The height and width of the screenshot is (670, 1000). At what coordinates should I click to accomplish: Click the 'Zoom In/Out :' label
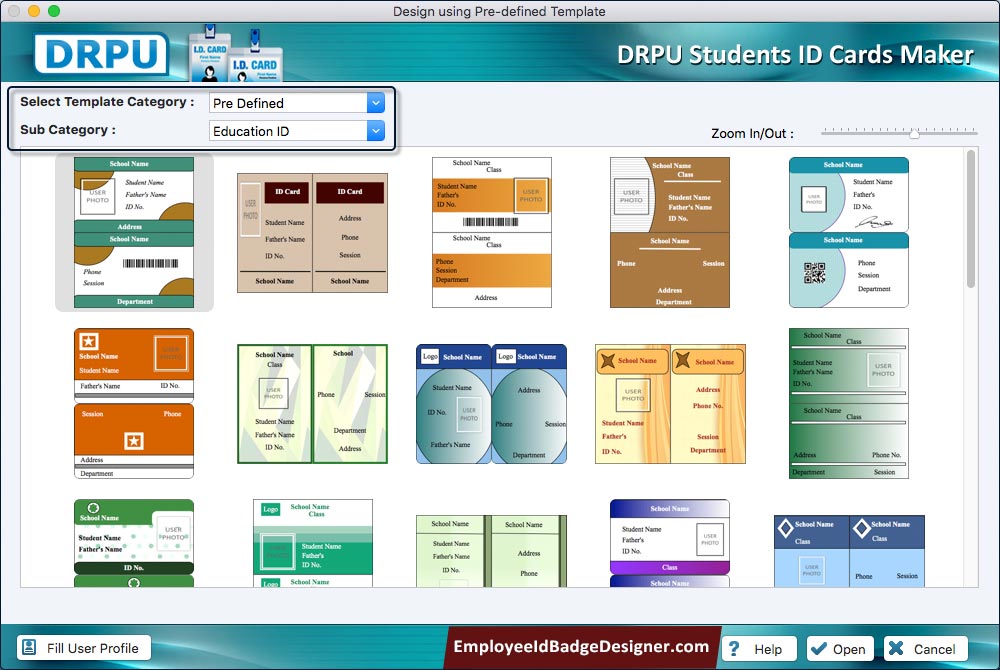753,133
